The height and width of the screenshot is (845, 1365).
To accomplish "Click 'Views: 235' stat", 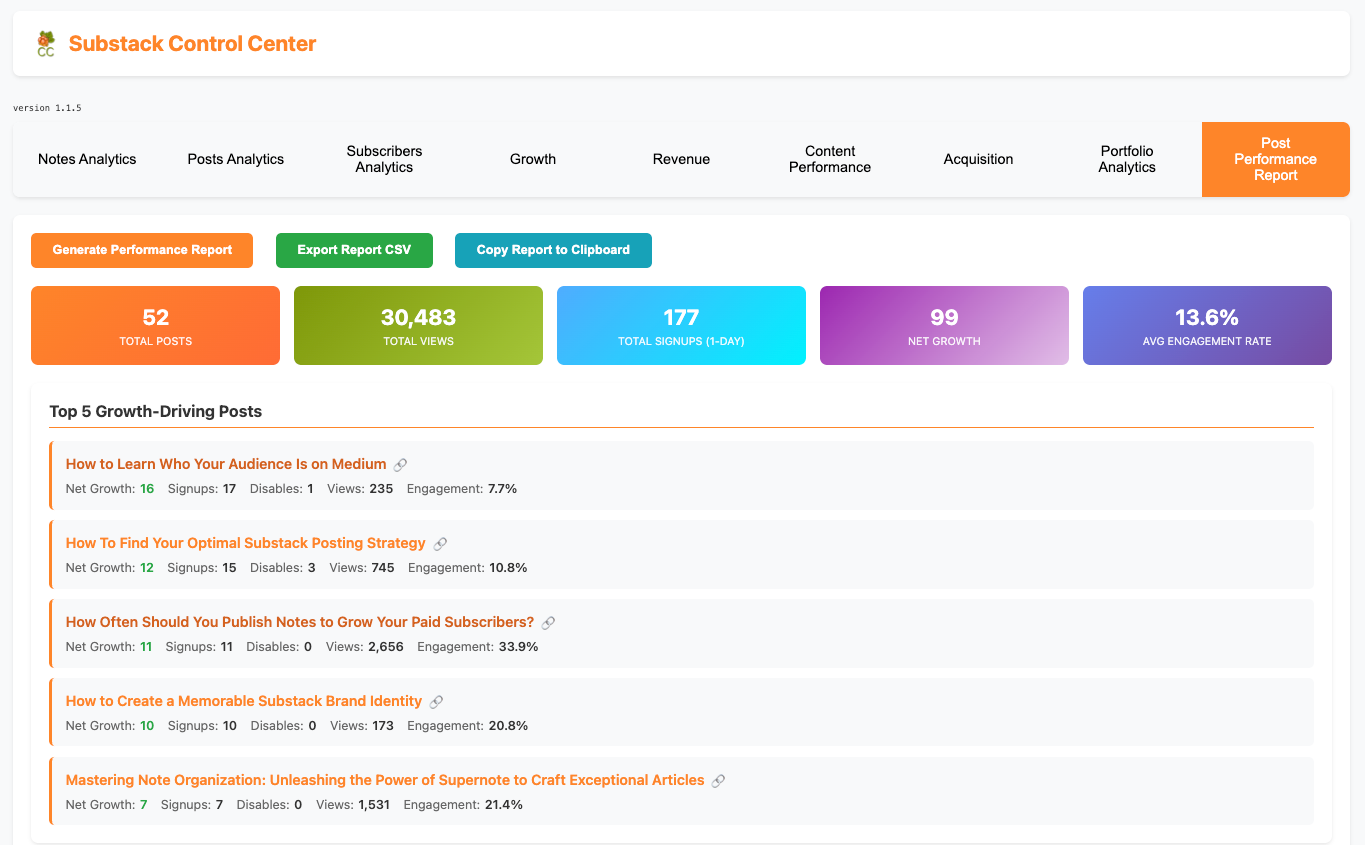I will 360,489.
